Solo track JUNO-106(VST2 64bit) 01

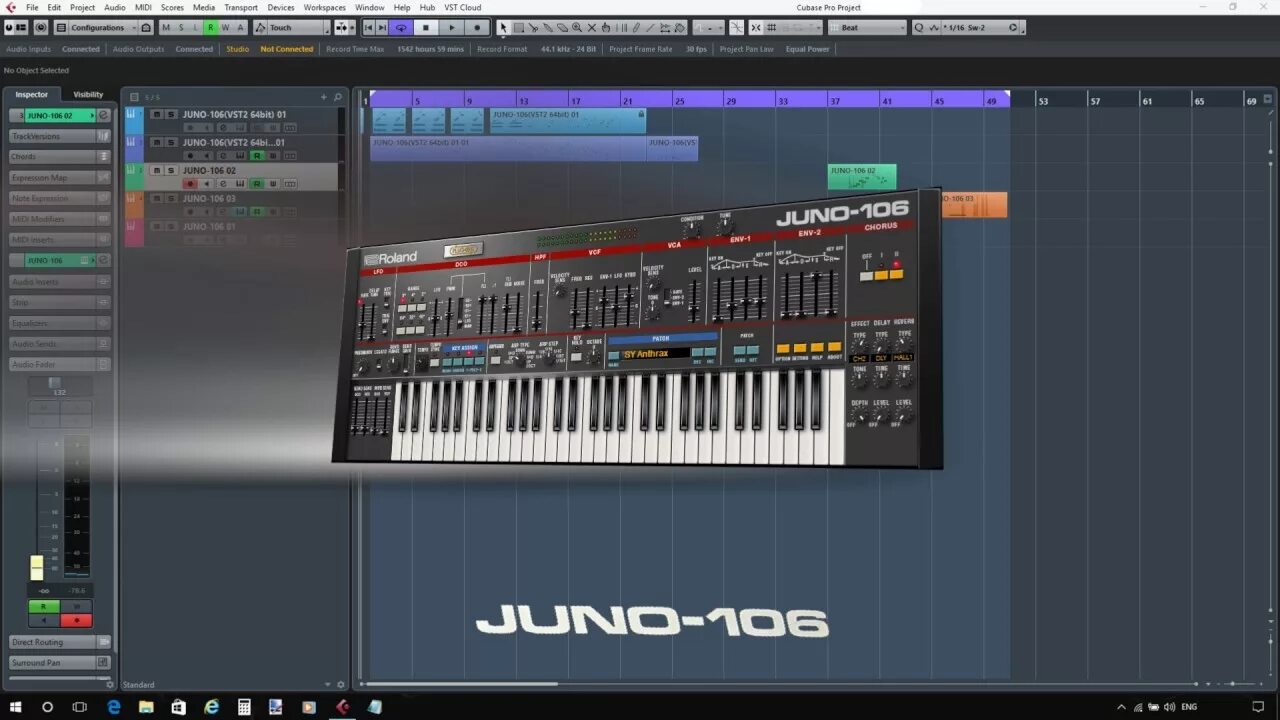(x=171, y=114)
